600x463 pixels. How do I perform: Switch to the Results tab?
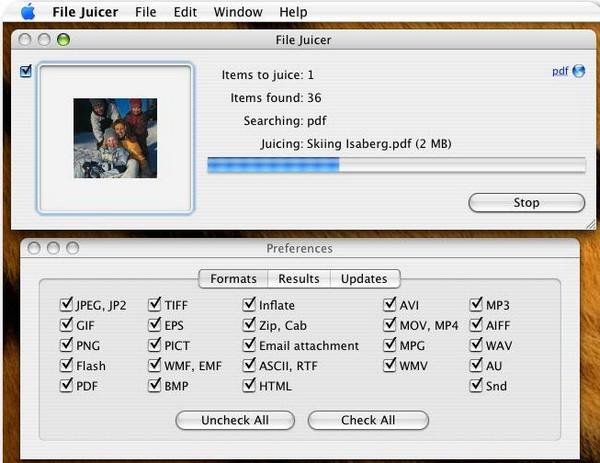(x=299, y=279)
